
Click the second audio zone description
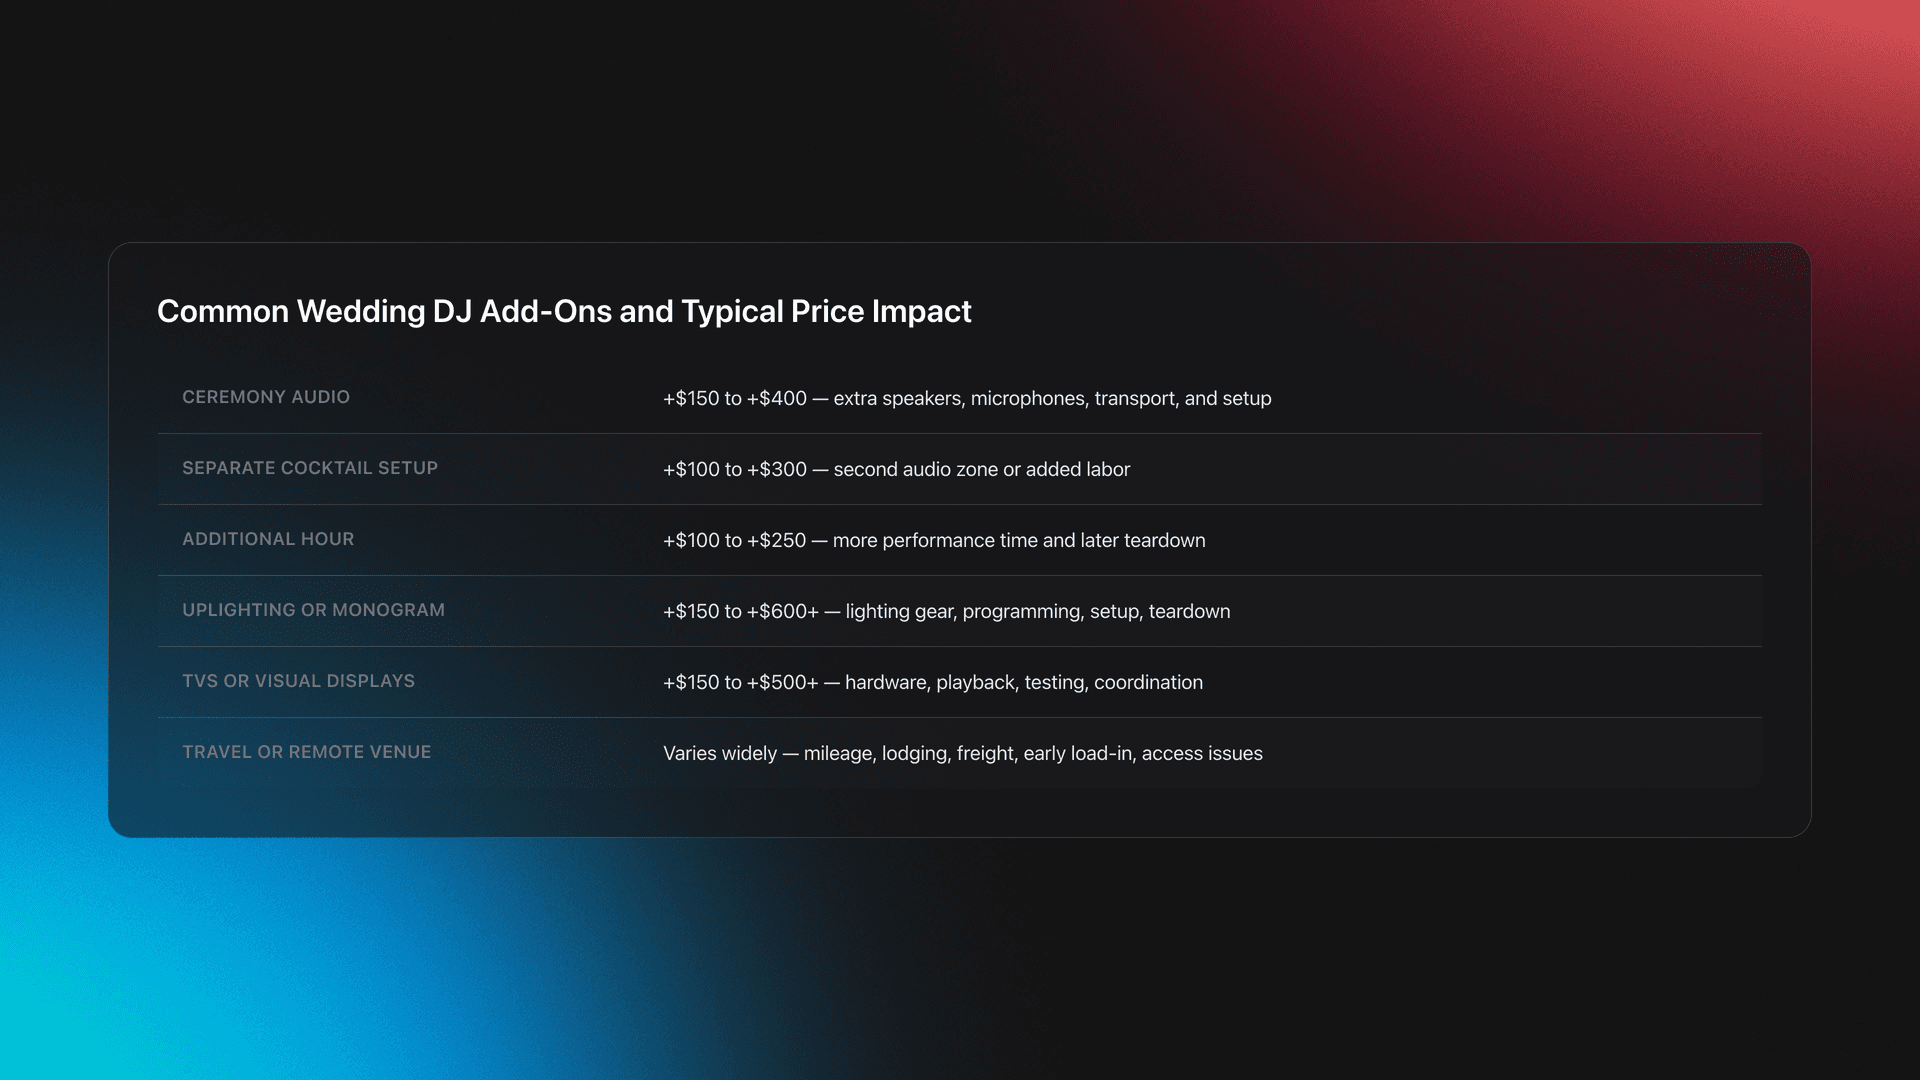click(981, 469)
